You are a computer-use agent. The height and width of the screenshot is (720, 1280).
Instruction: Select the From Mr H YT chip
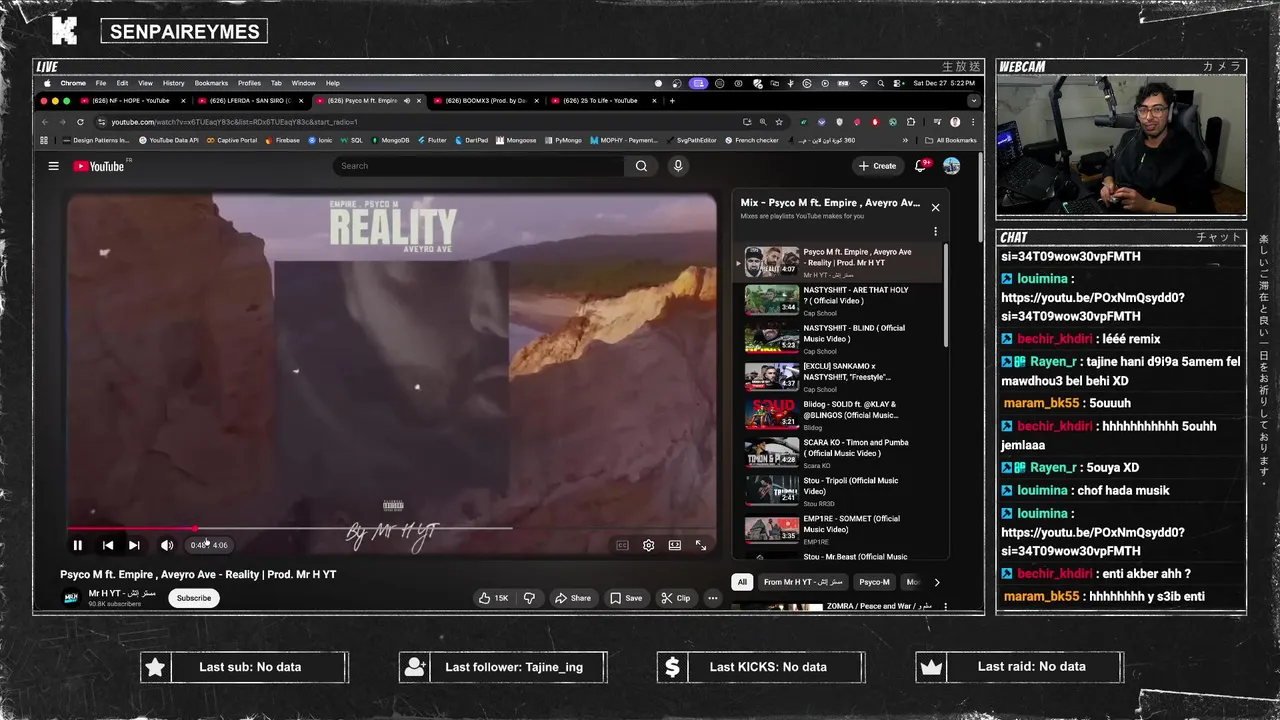(803, 582)
